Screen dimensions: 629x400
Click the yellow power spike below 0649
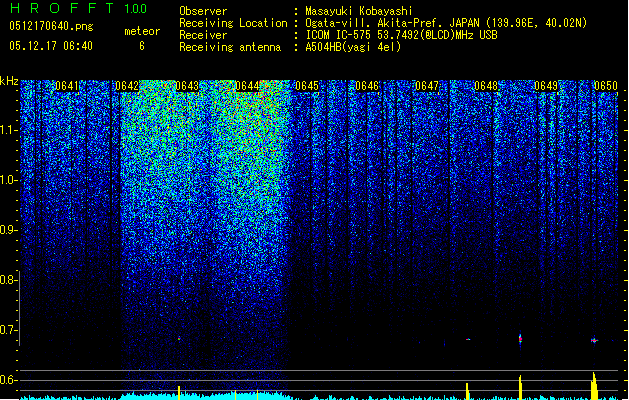tap(520, 387)
